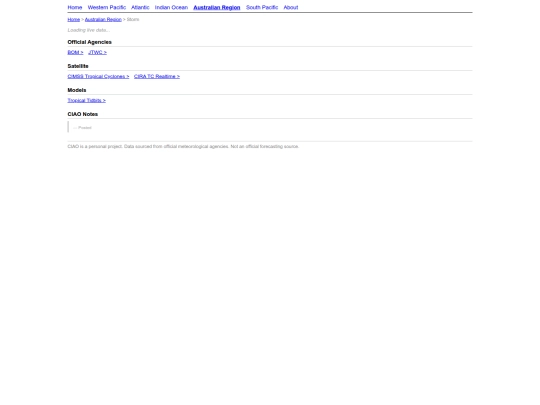Click the bold Australian Region nav item
This screenshot has width=540, height=405.
click(x=217, y=7)
